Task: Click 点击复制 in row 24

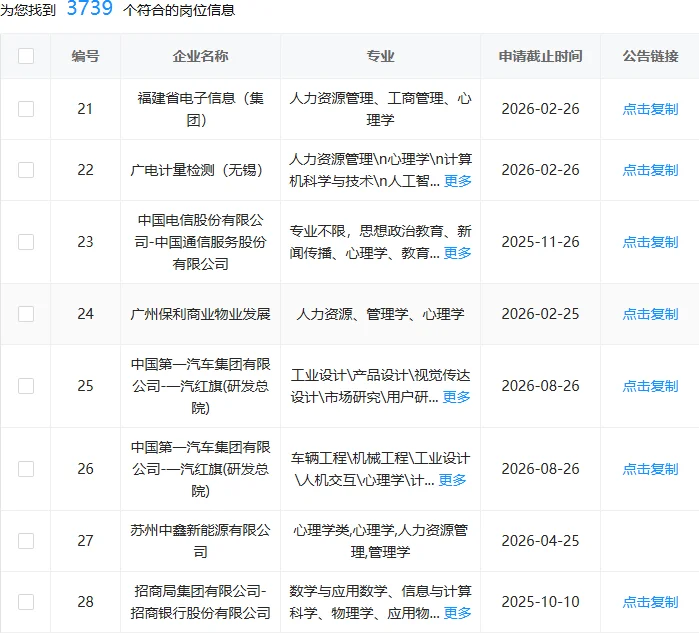Action: coord(650,314)
